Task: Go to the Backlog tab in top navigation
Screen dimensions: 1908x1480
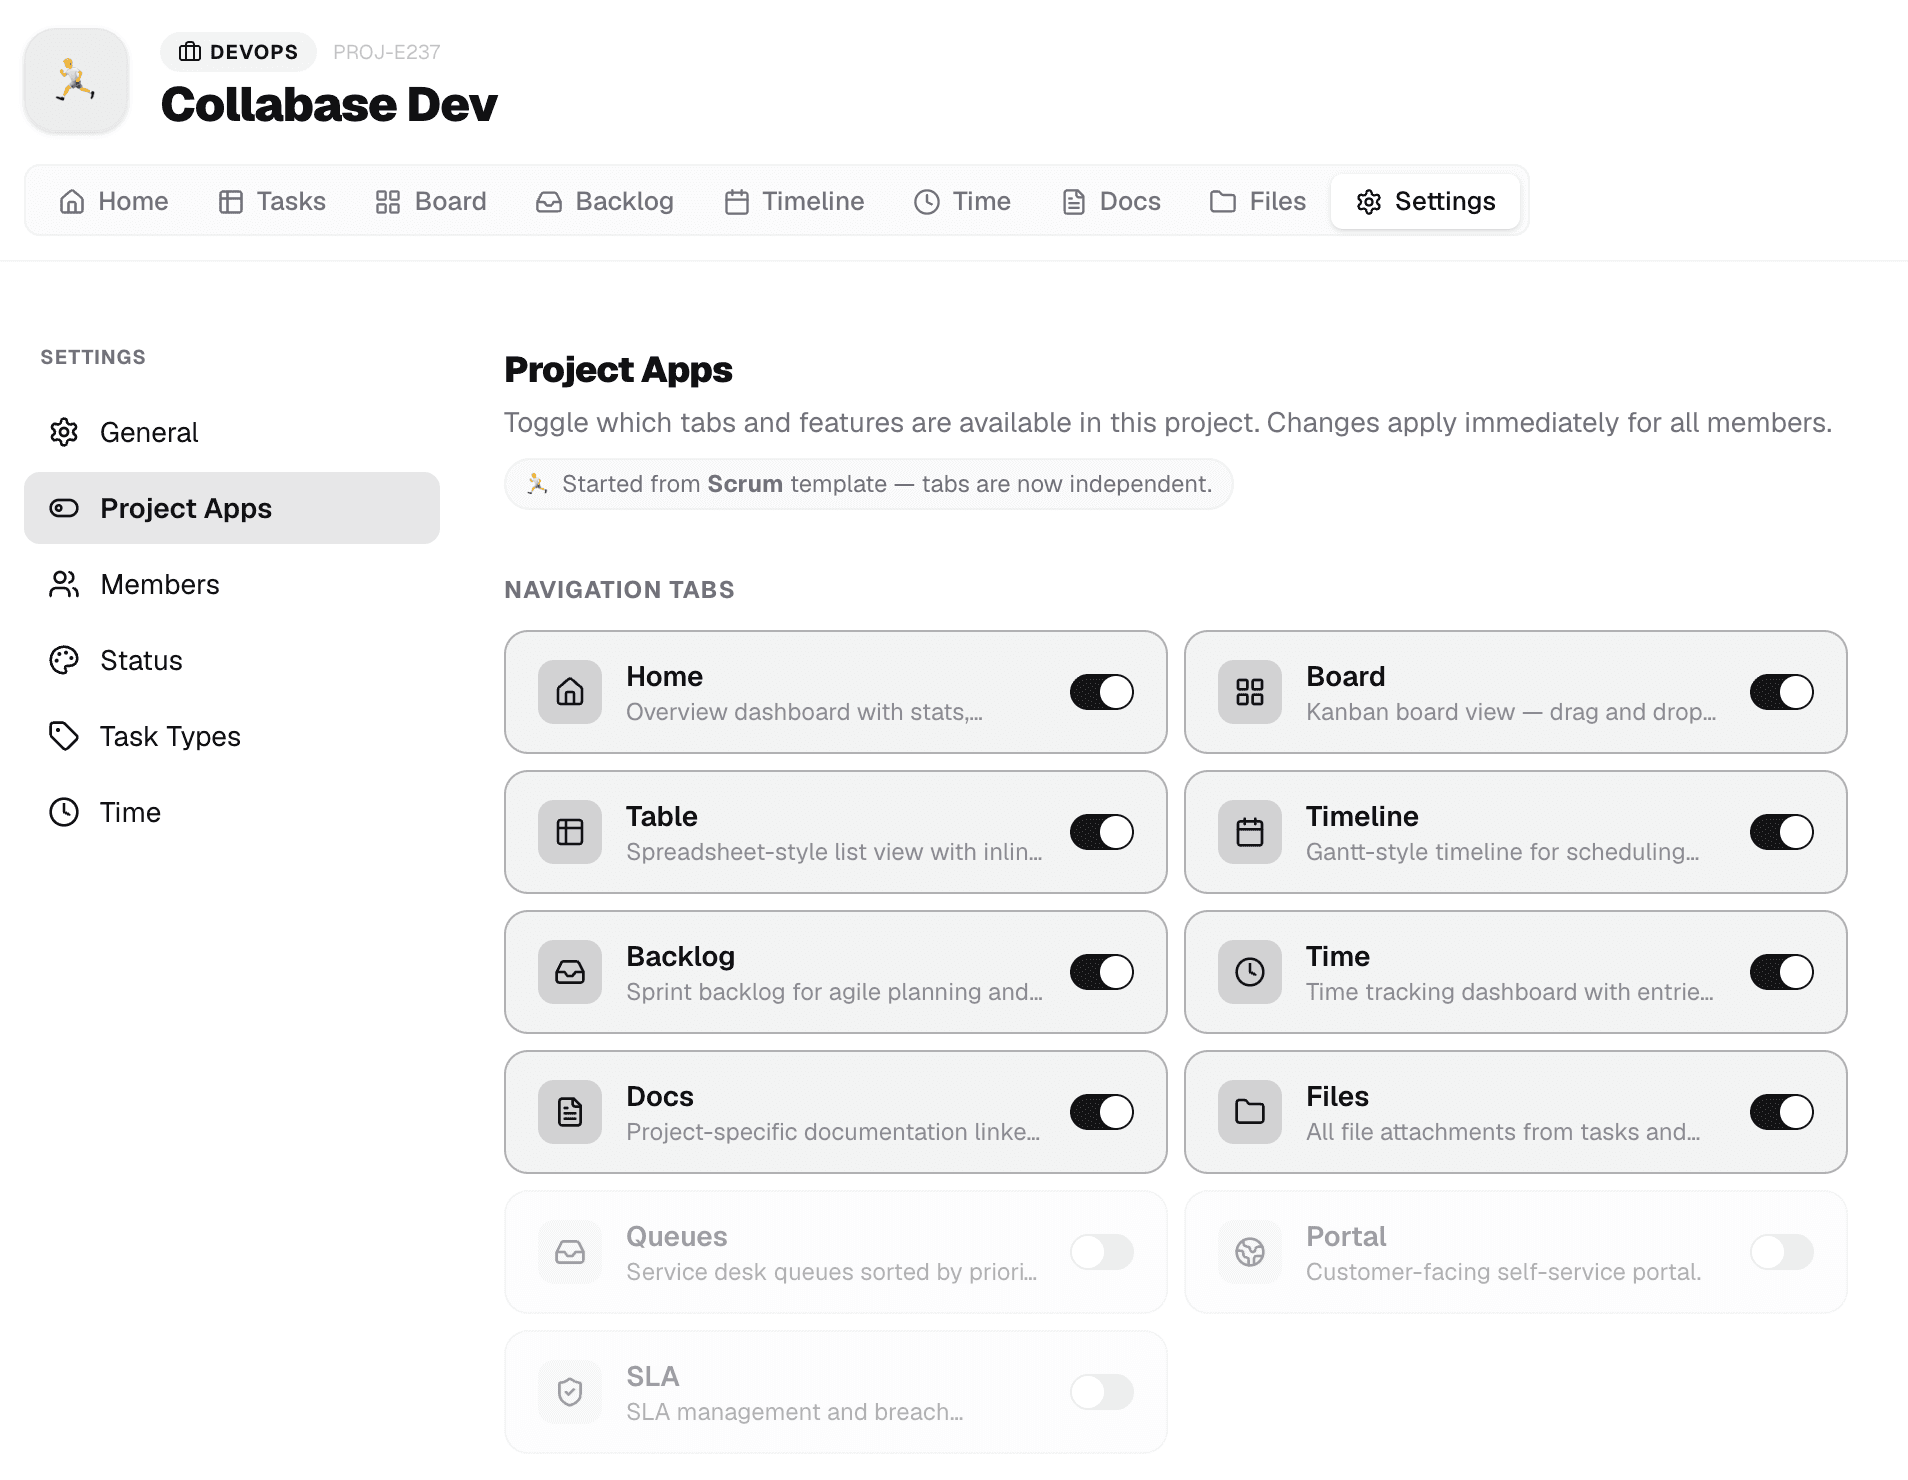Action: tap(605, 201)
